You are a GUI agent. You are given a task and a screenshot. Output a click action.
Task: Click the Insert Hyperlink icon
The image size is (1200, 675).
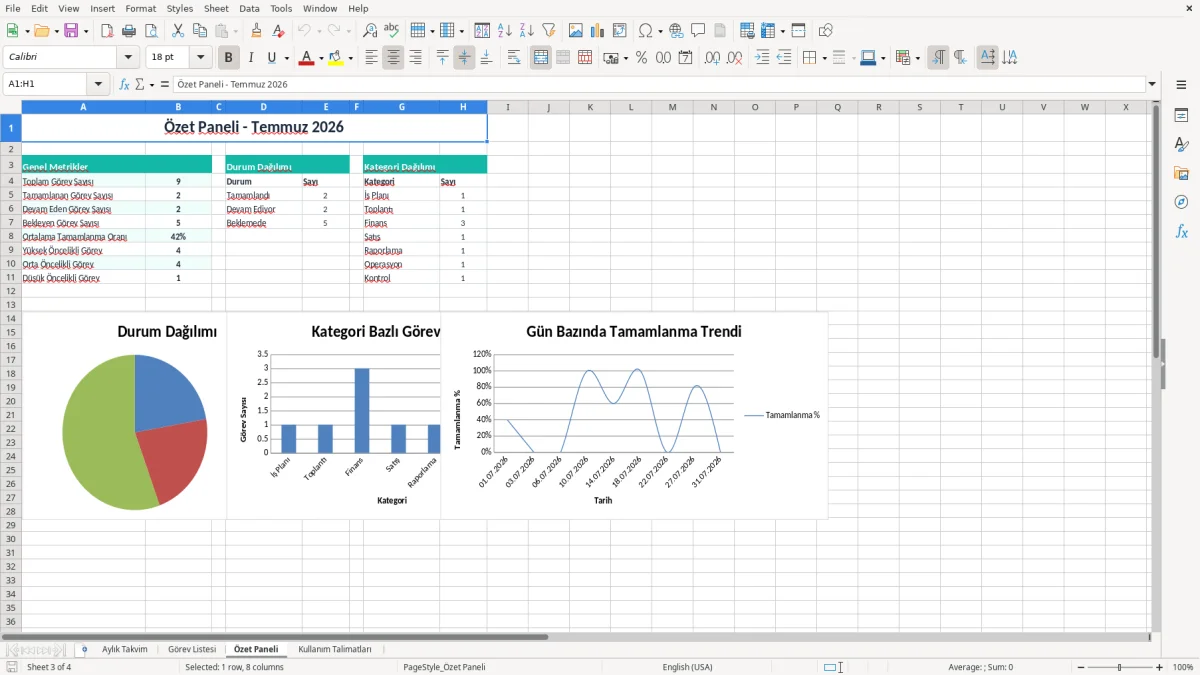[676, 31]
